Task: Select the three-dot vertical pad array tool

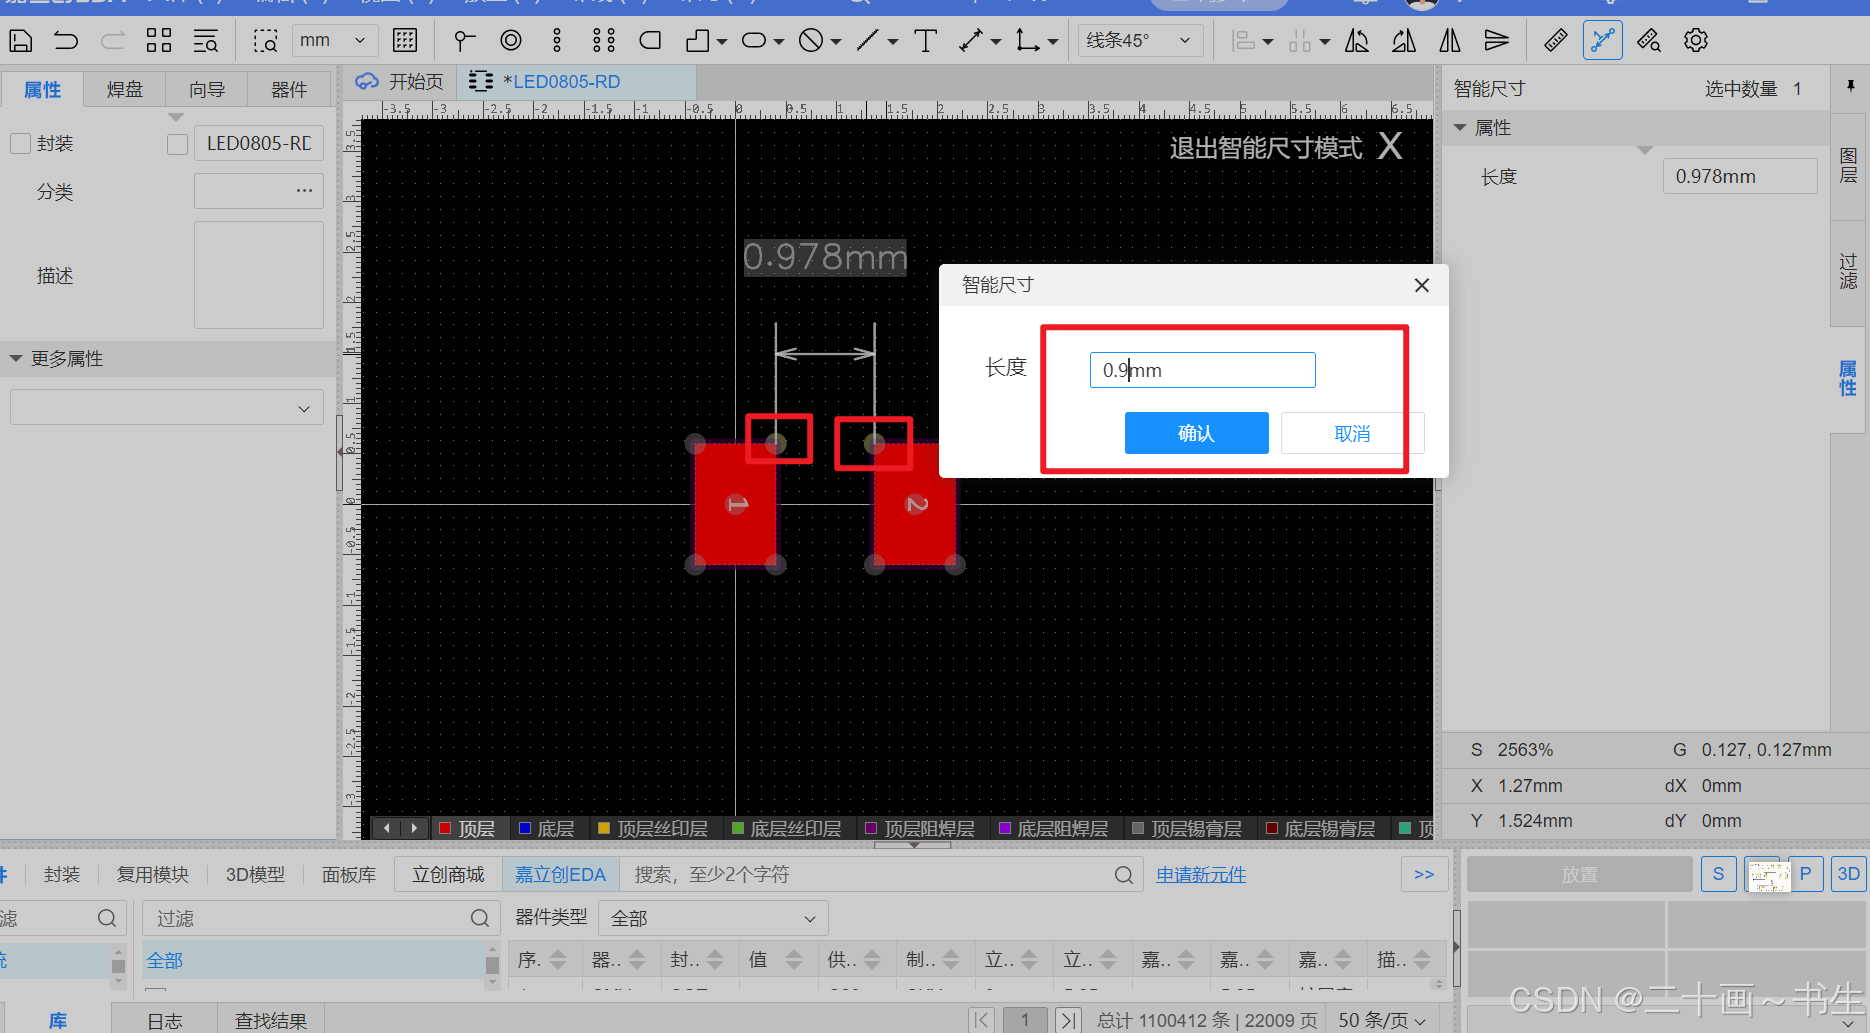Action: (557, 41)
